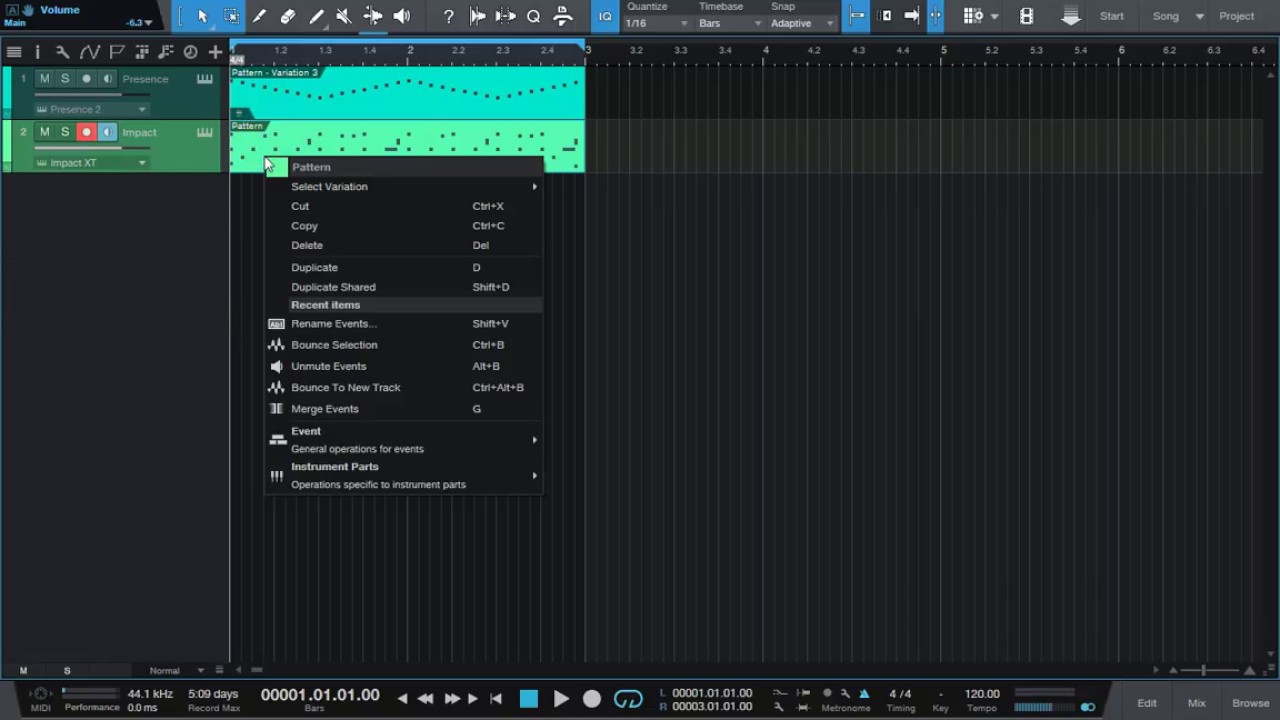Record-arm the Presence track

coord(86,79)
